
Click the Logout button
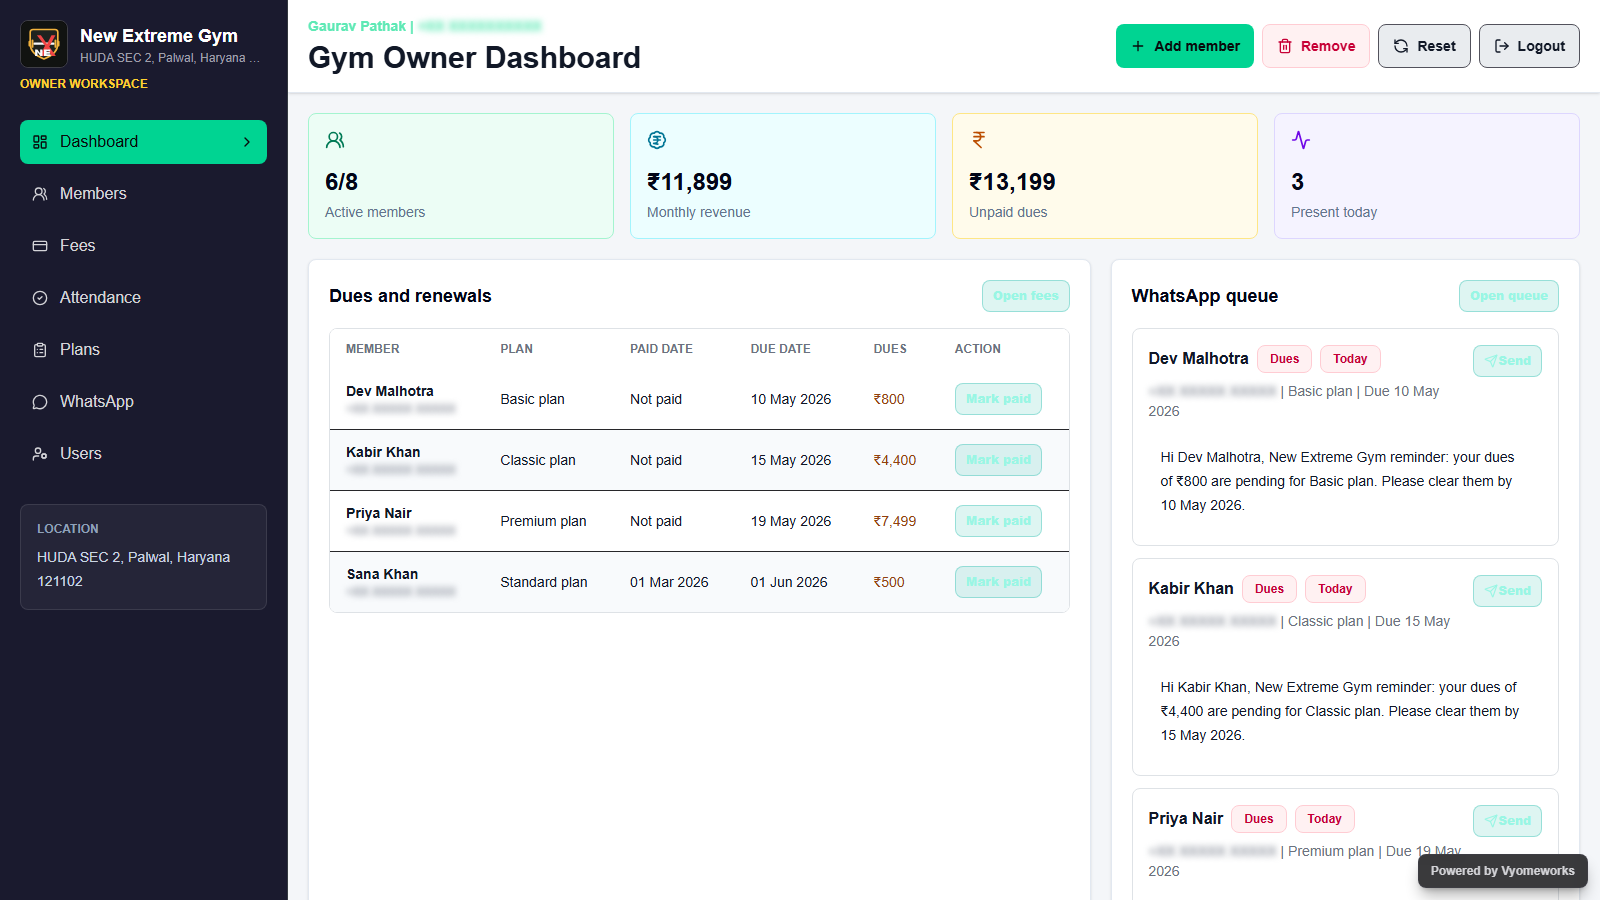(1529, 46)
